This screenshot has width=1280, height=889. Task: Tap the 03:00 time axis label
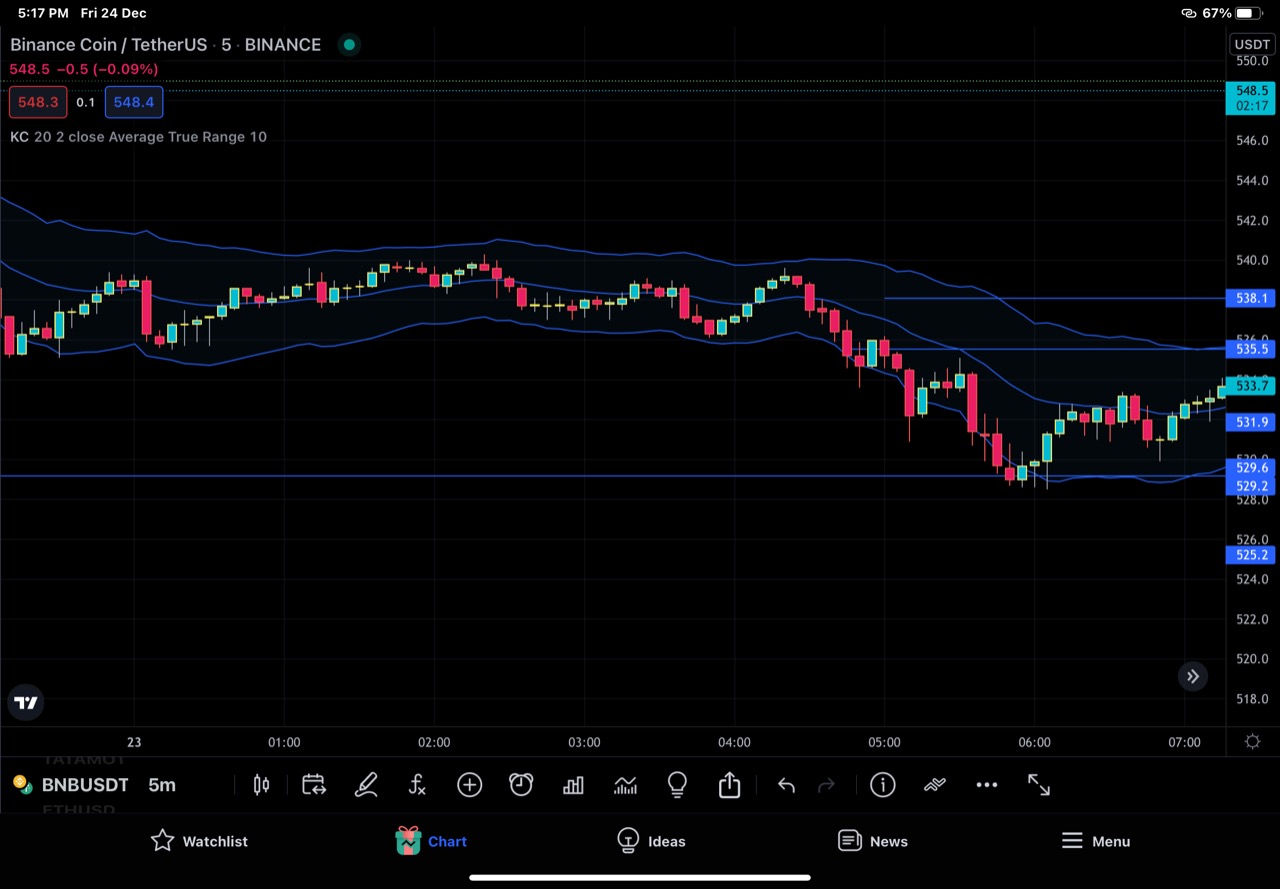pos(584,743)
